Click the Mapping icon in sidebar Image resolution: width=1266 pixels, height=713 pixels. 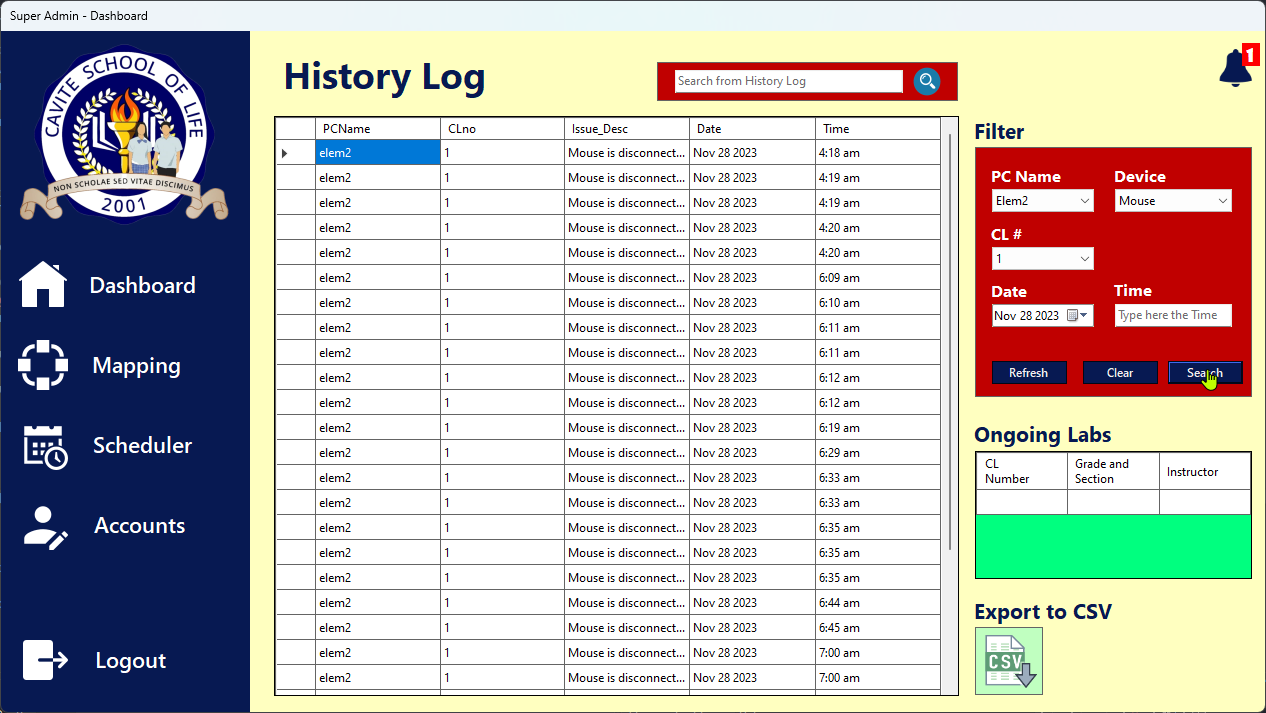[43, 365]
